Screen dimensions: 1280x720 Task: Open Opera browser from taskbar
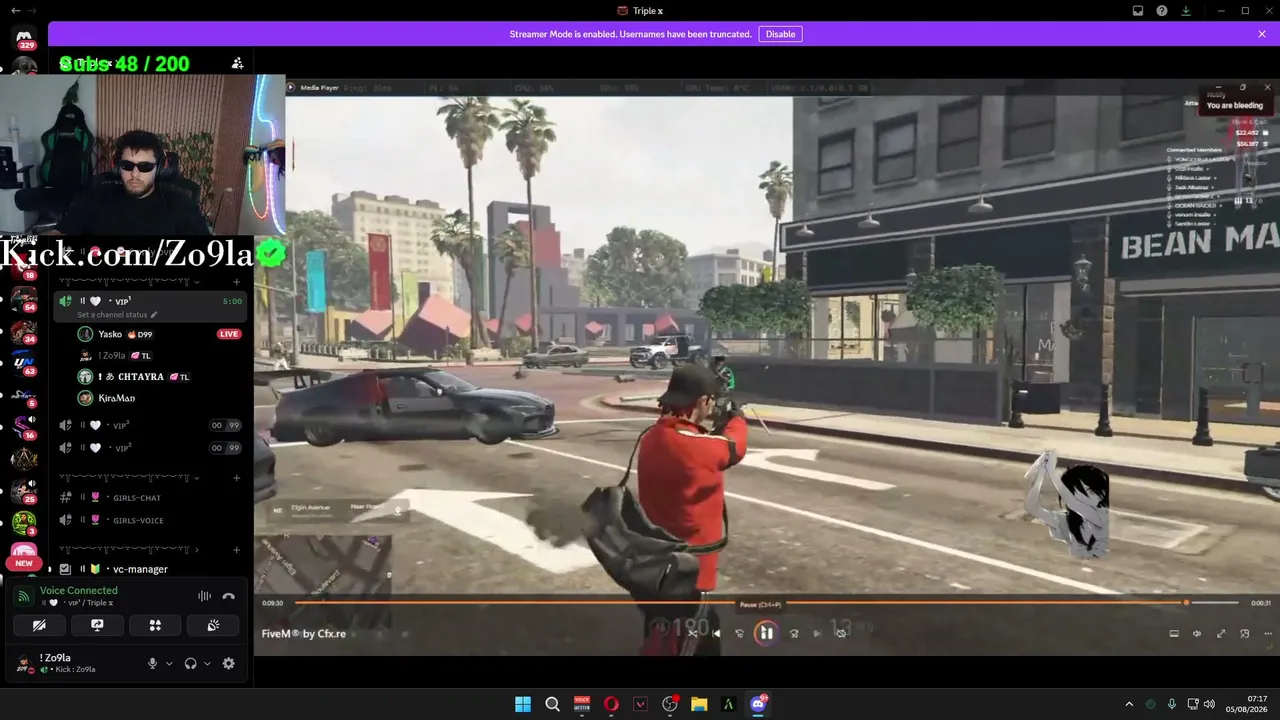pos(611,704)
